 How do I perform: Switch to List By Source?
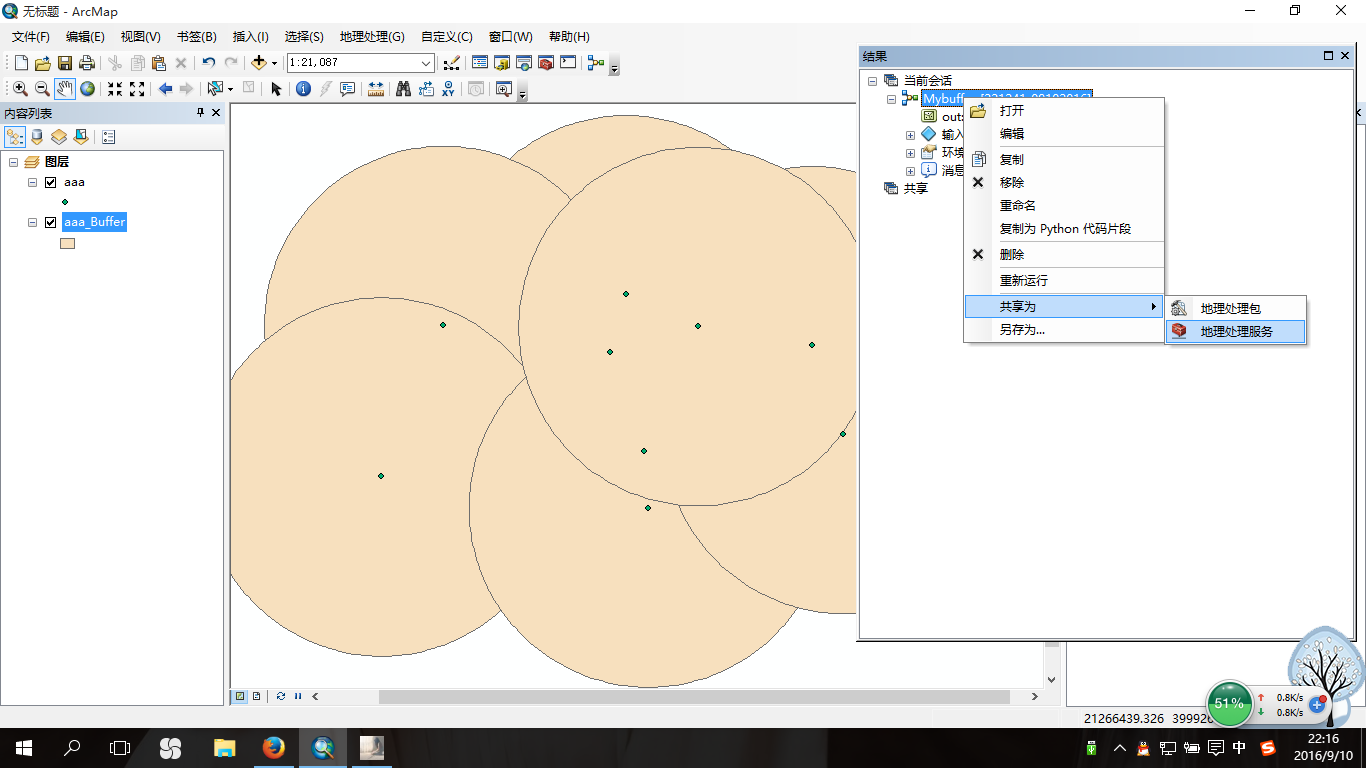click(x=38, y=137)
